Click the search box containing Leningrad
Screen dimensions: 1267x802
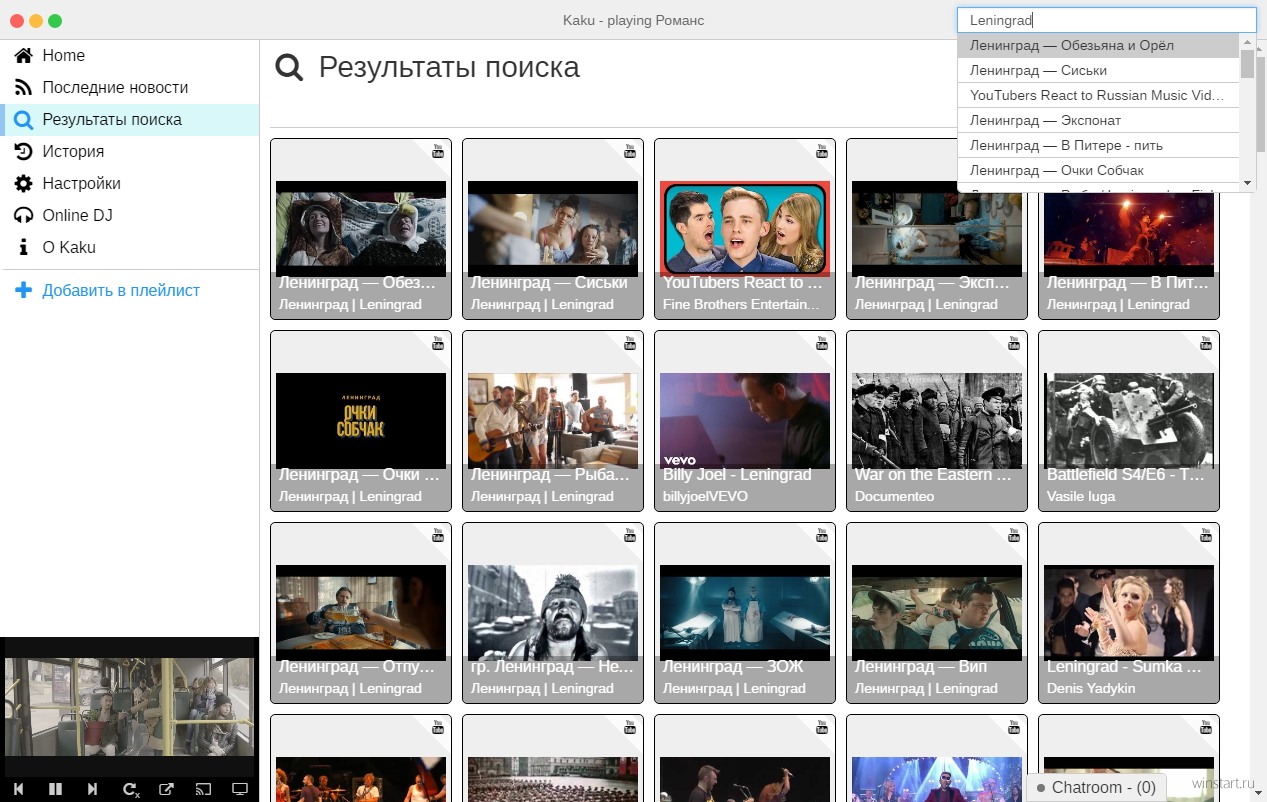[1106, 20]
